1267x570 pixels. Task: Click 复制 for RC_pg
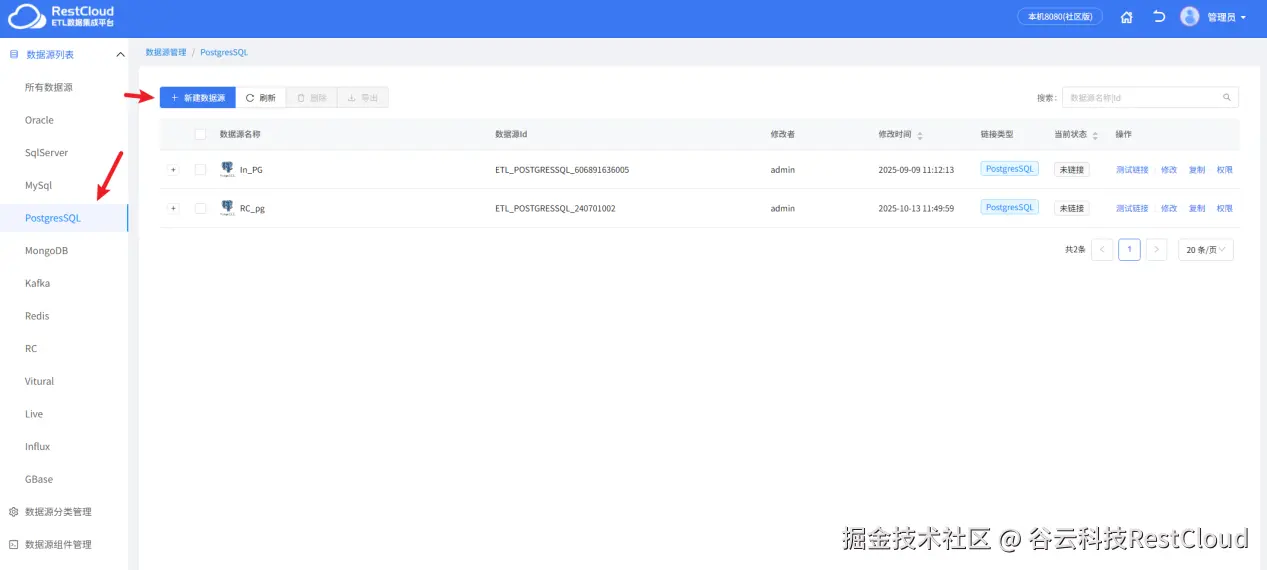click(1197, 208)
